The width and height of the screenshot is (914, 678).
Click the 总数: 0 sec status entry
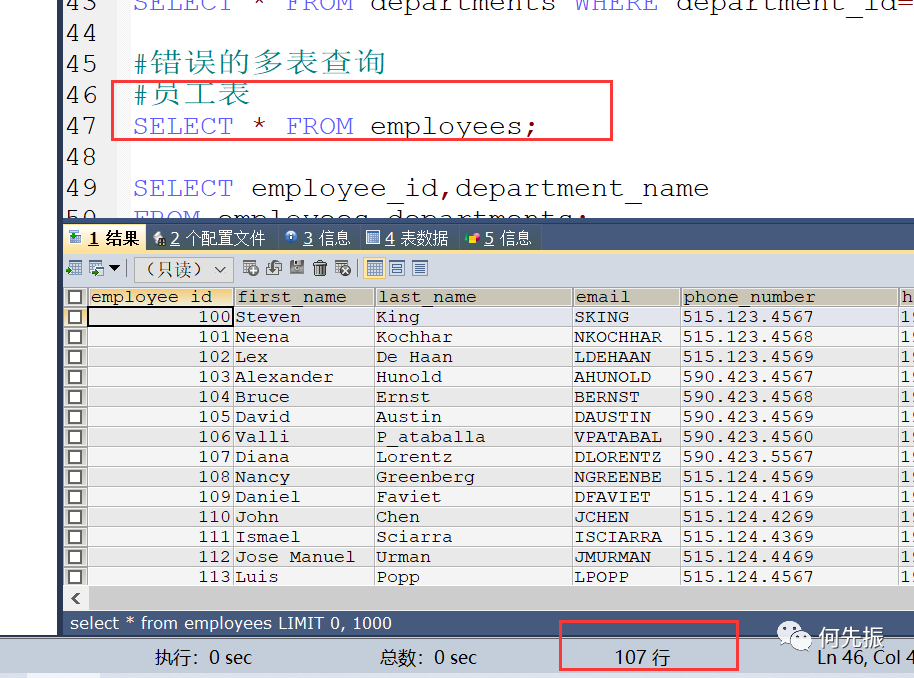tap(428, 658)
